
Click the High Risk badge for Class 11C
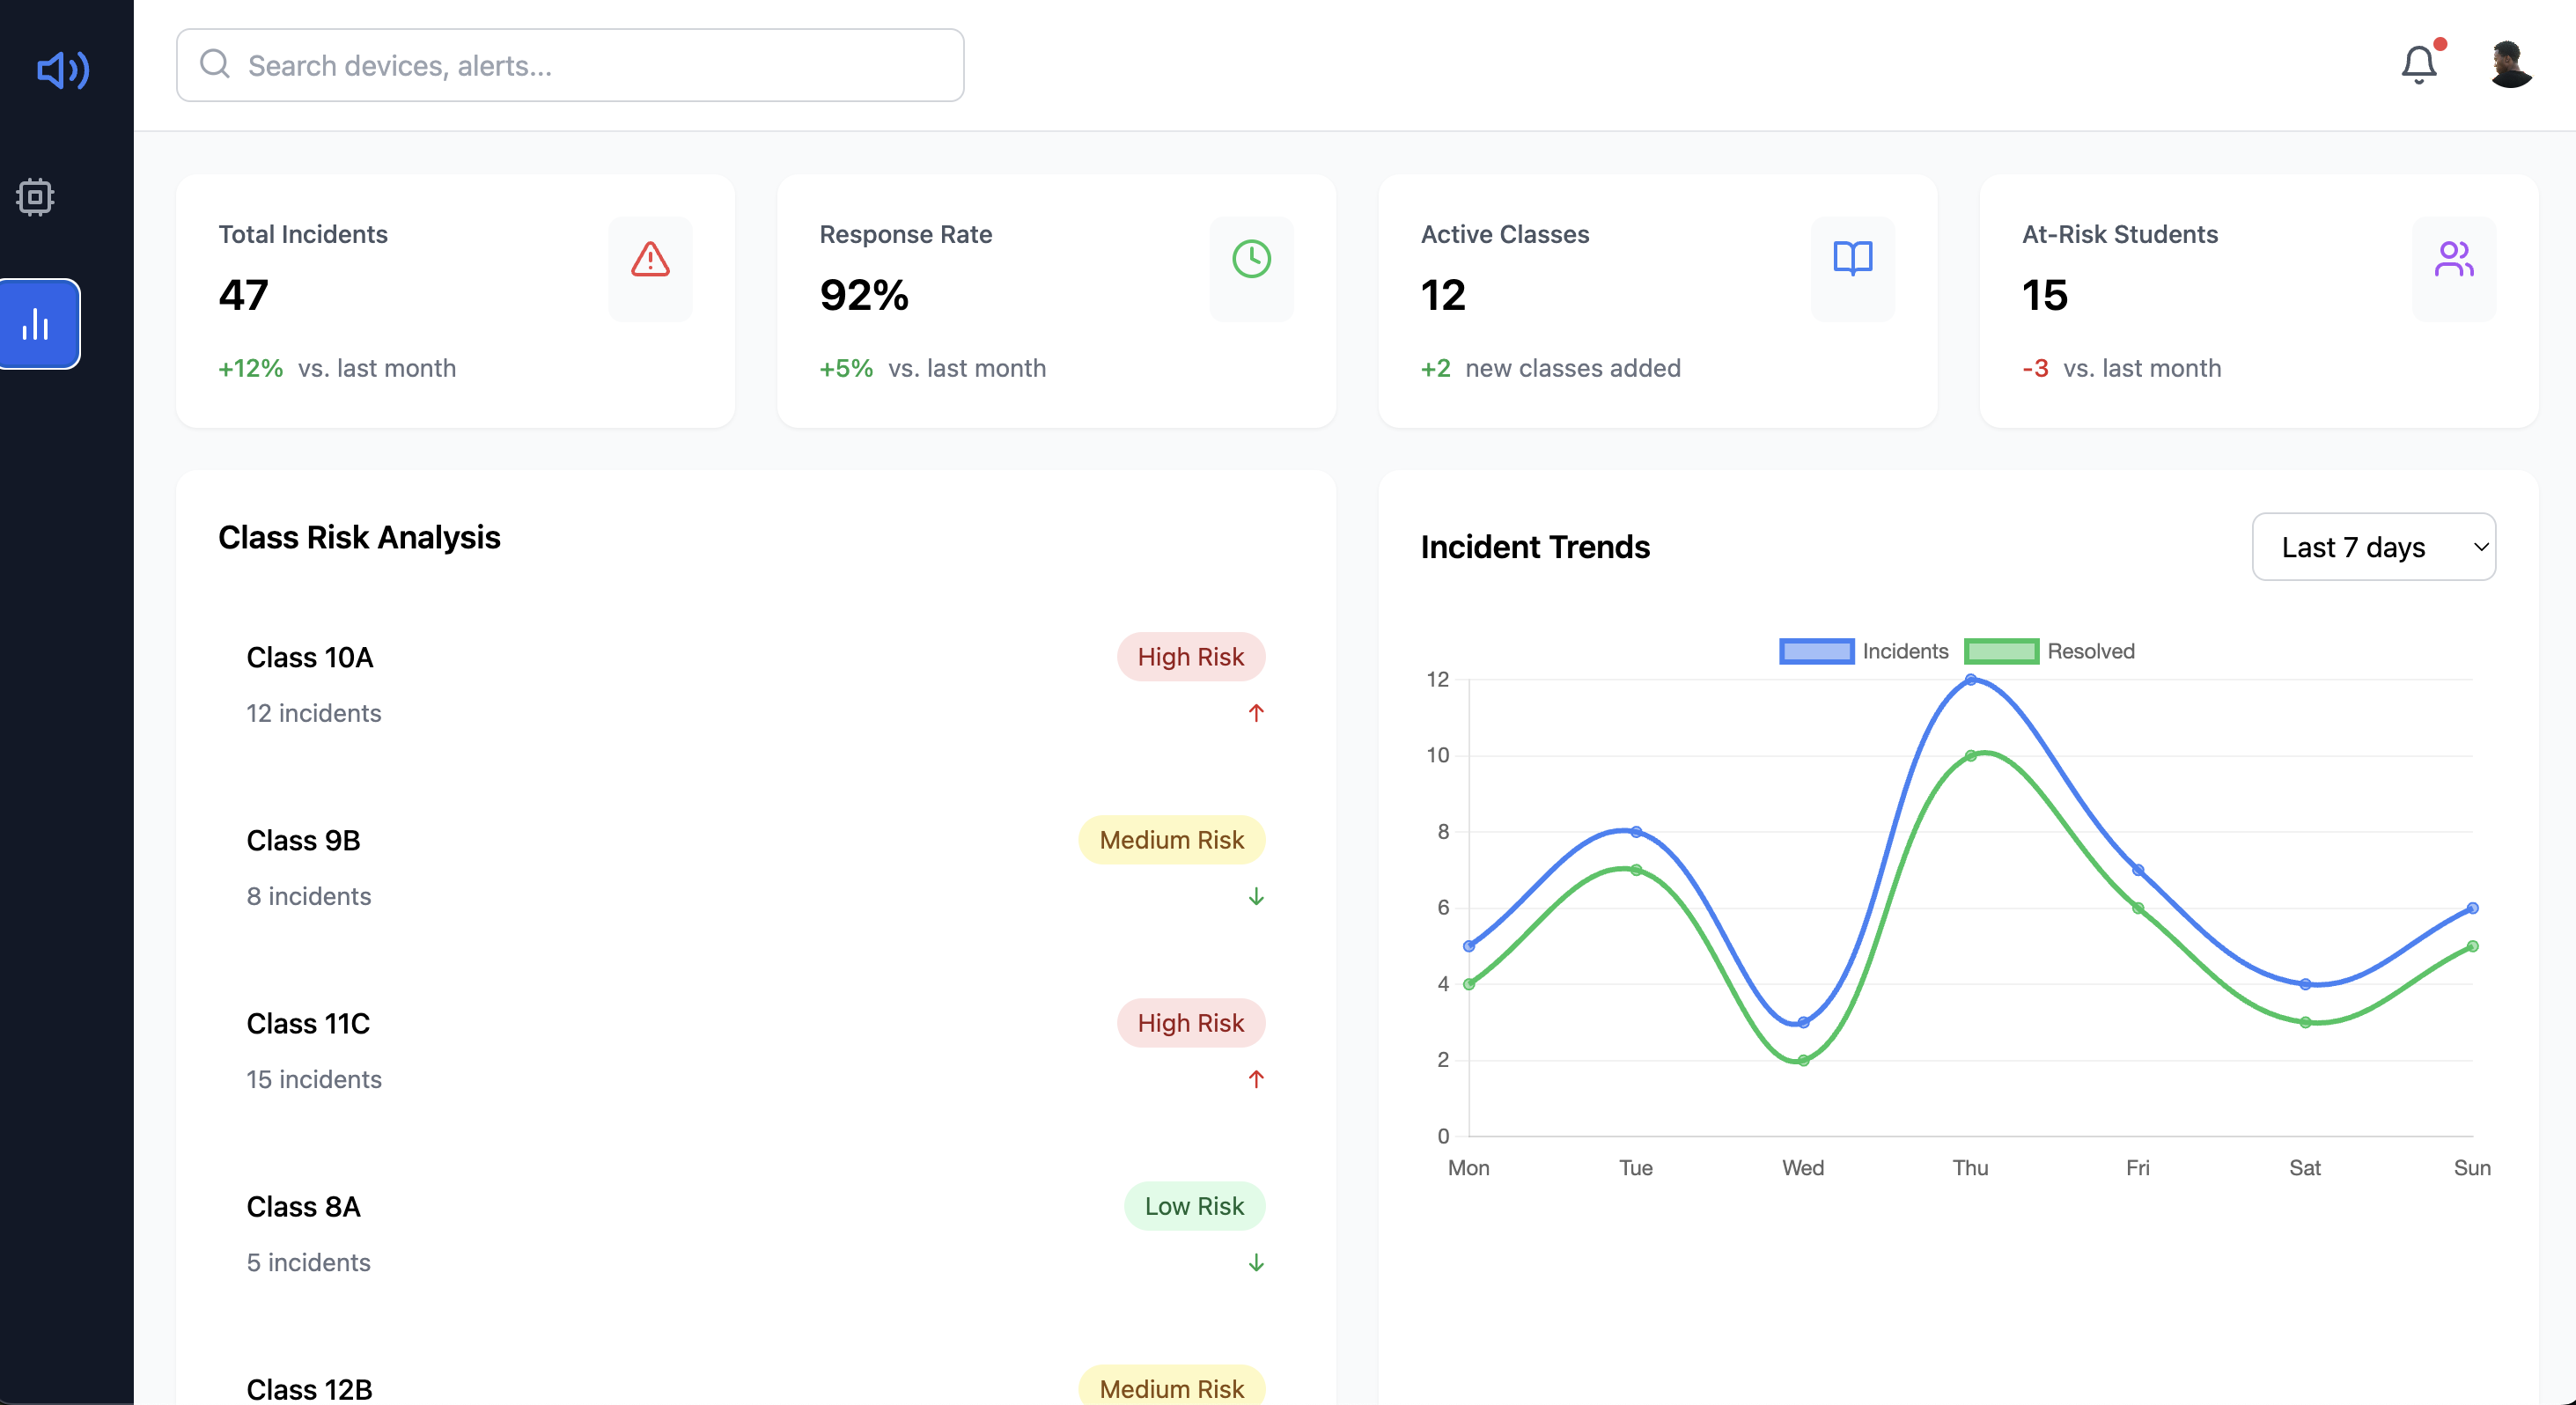[x=1190, y=1023]
